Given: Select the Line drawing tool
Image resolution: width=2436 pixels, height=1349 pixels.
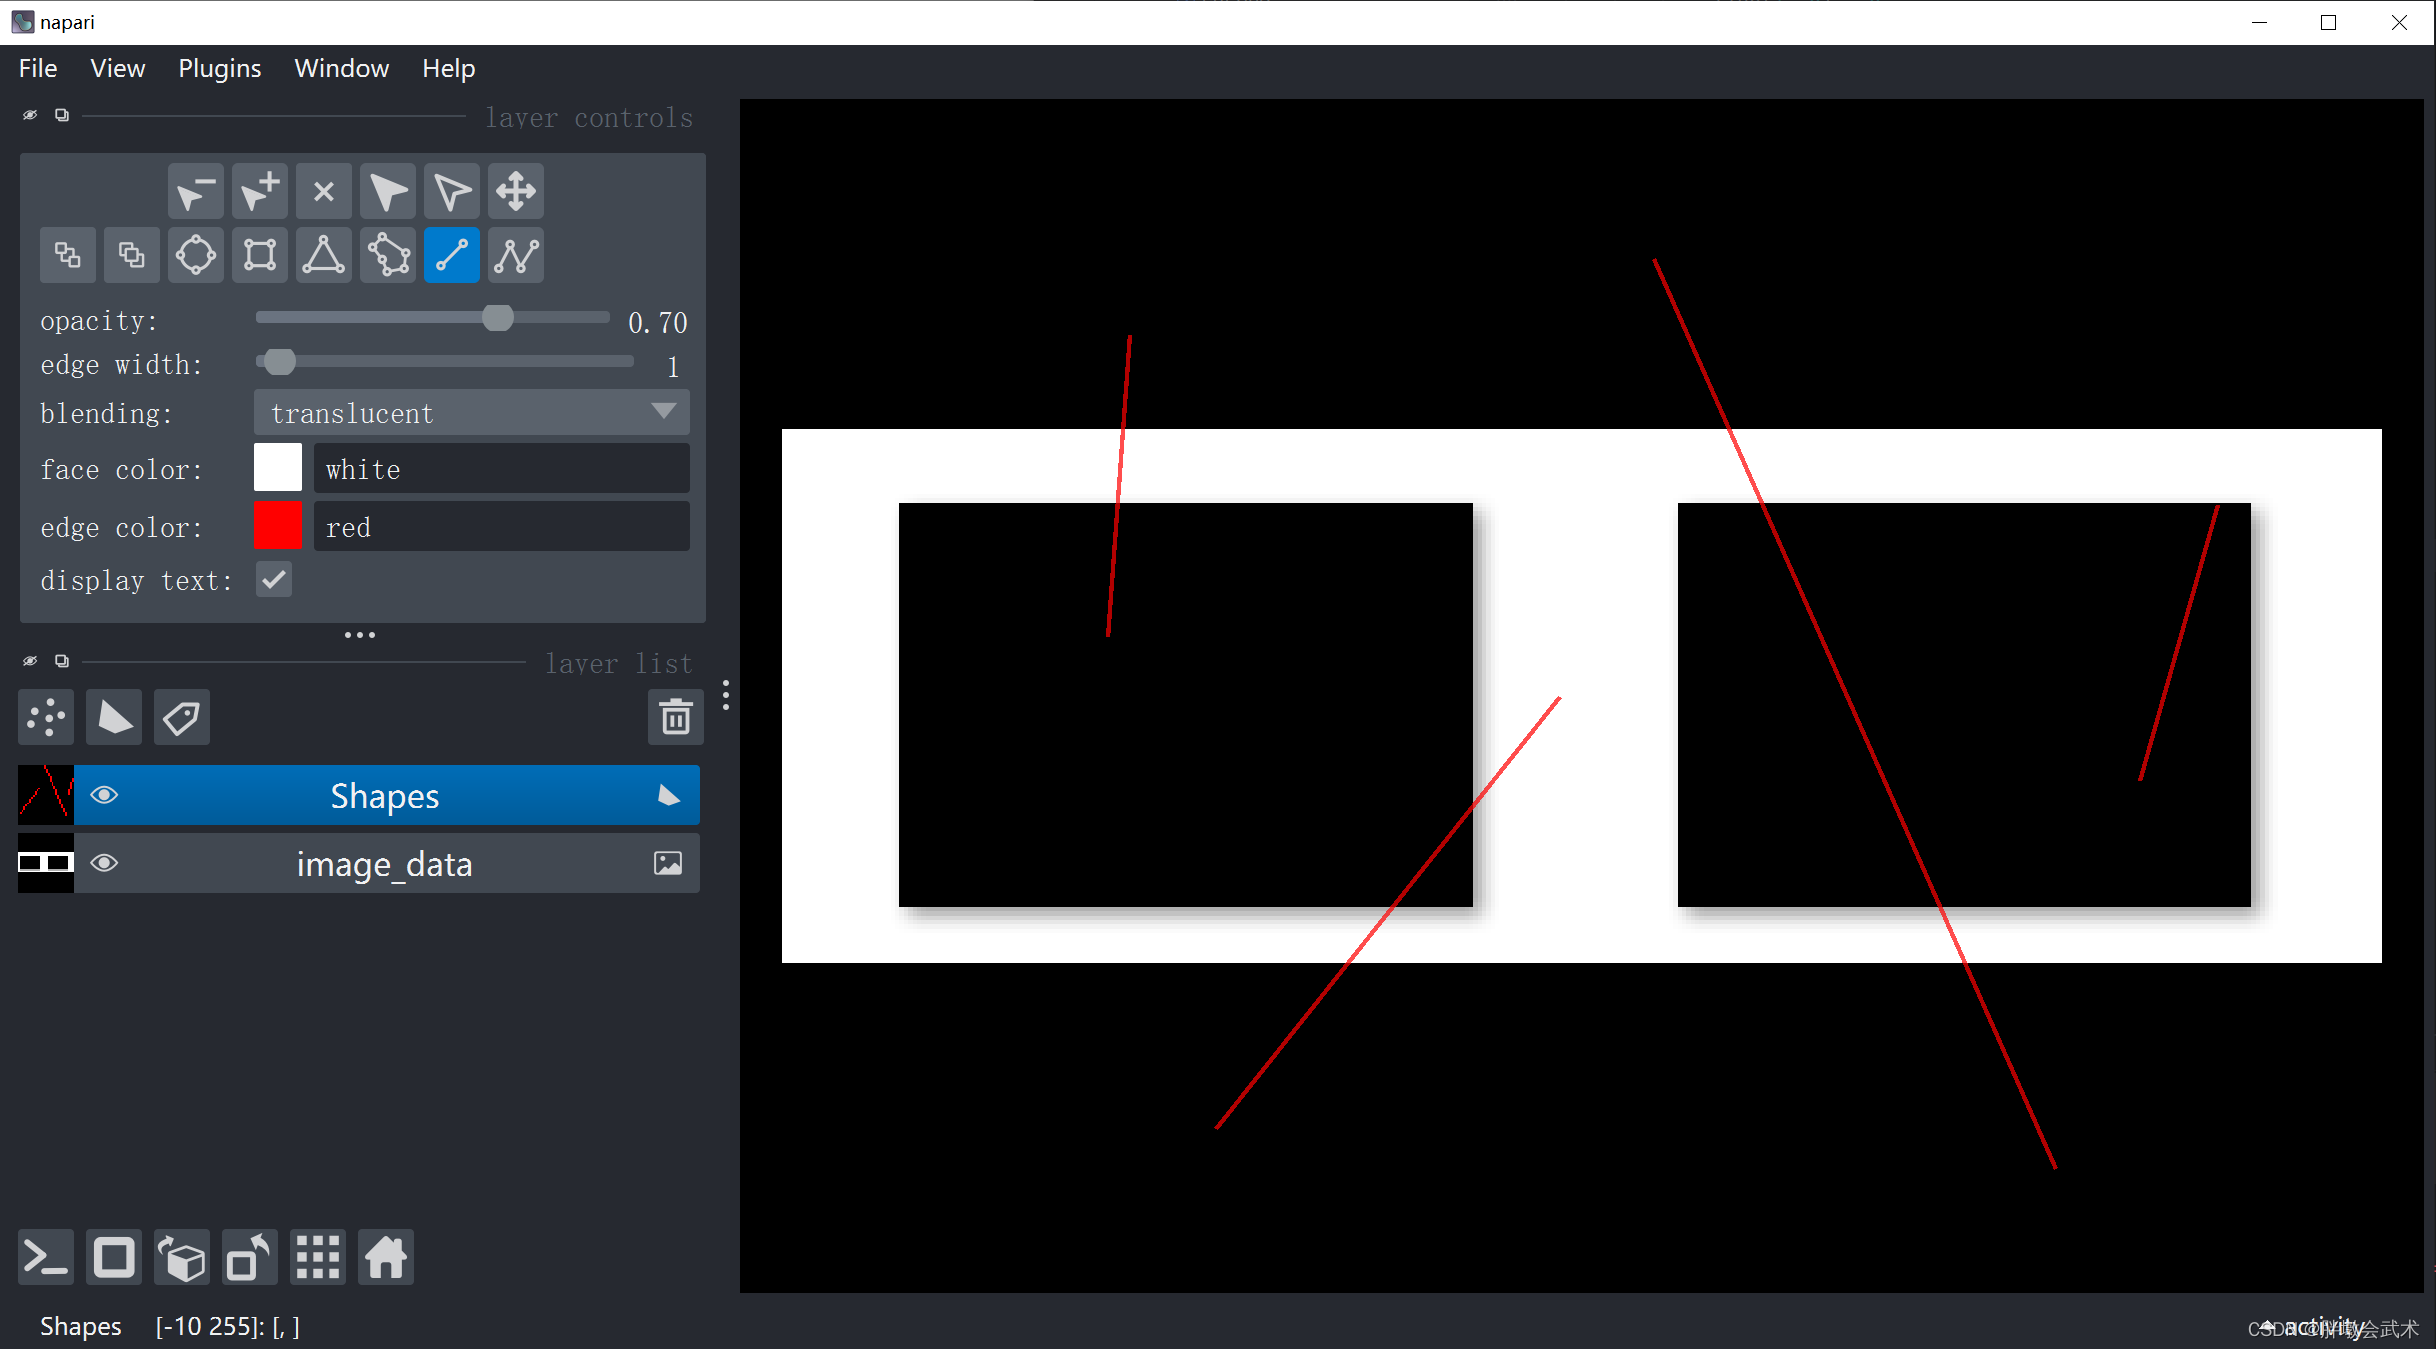Looking at the screenshot, I should [x=450, y=253].
